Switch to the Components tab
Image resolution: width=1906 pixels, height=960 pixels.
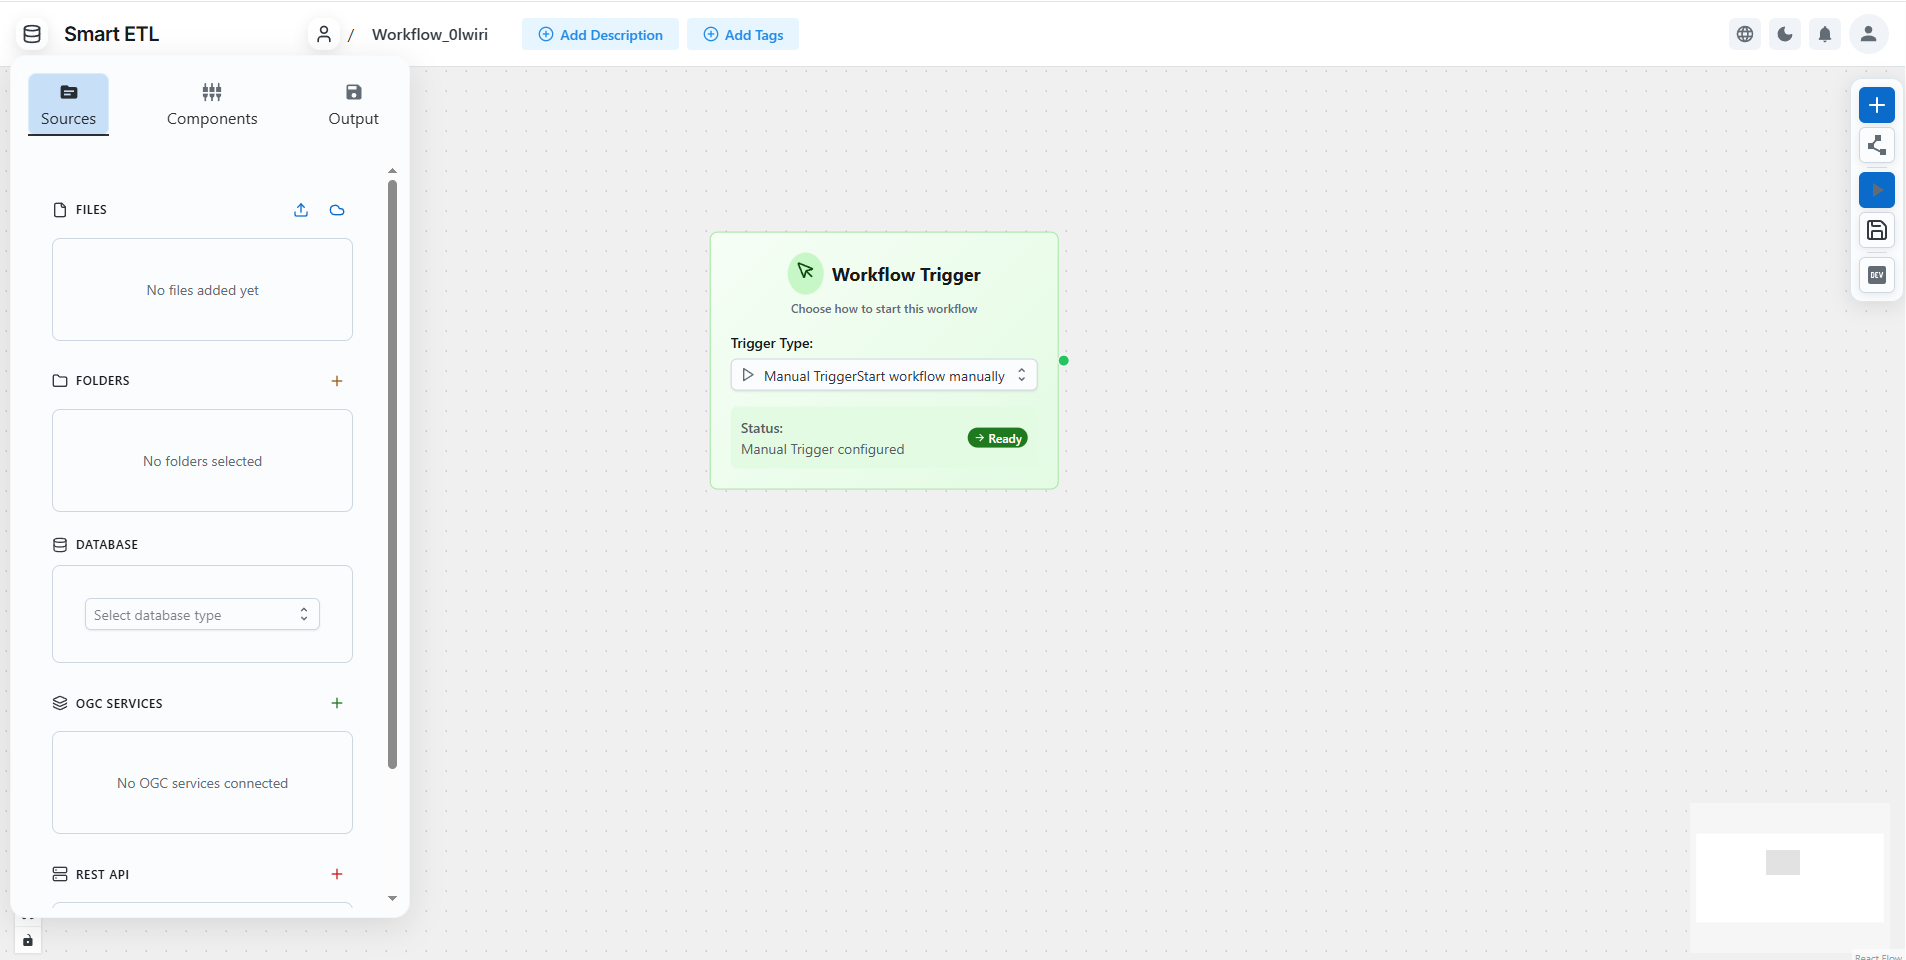[211, 104]
